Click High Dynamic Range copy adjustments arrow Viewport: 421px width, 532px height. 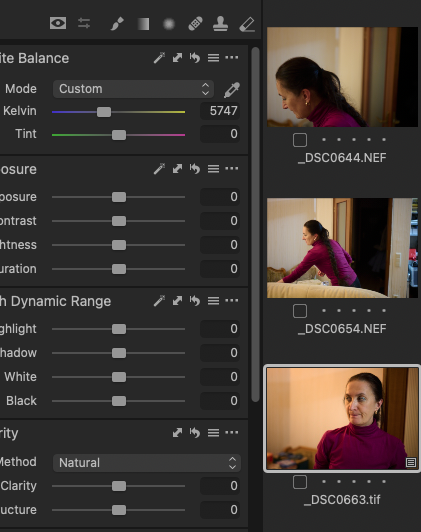pyautogui.click(x=177, y=301)
